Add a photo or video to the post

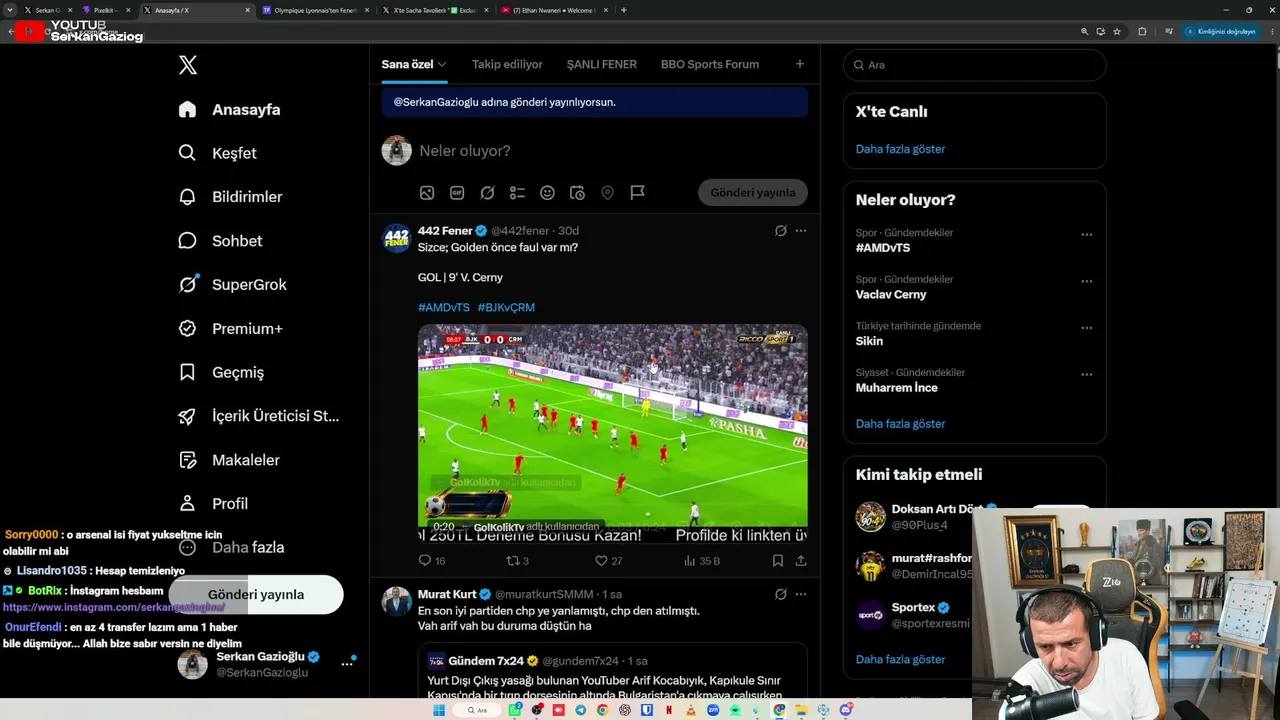427,193
